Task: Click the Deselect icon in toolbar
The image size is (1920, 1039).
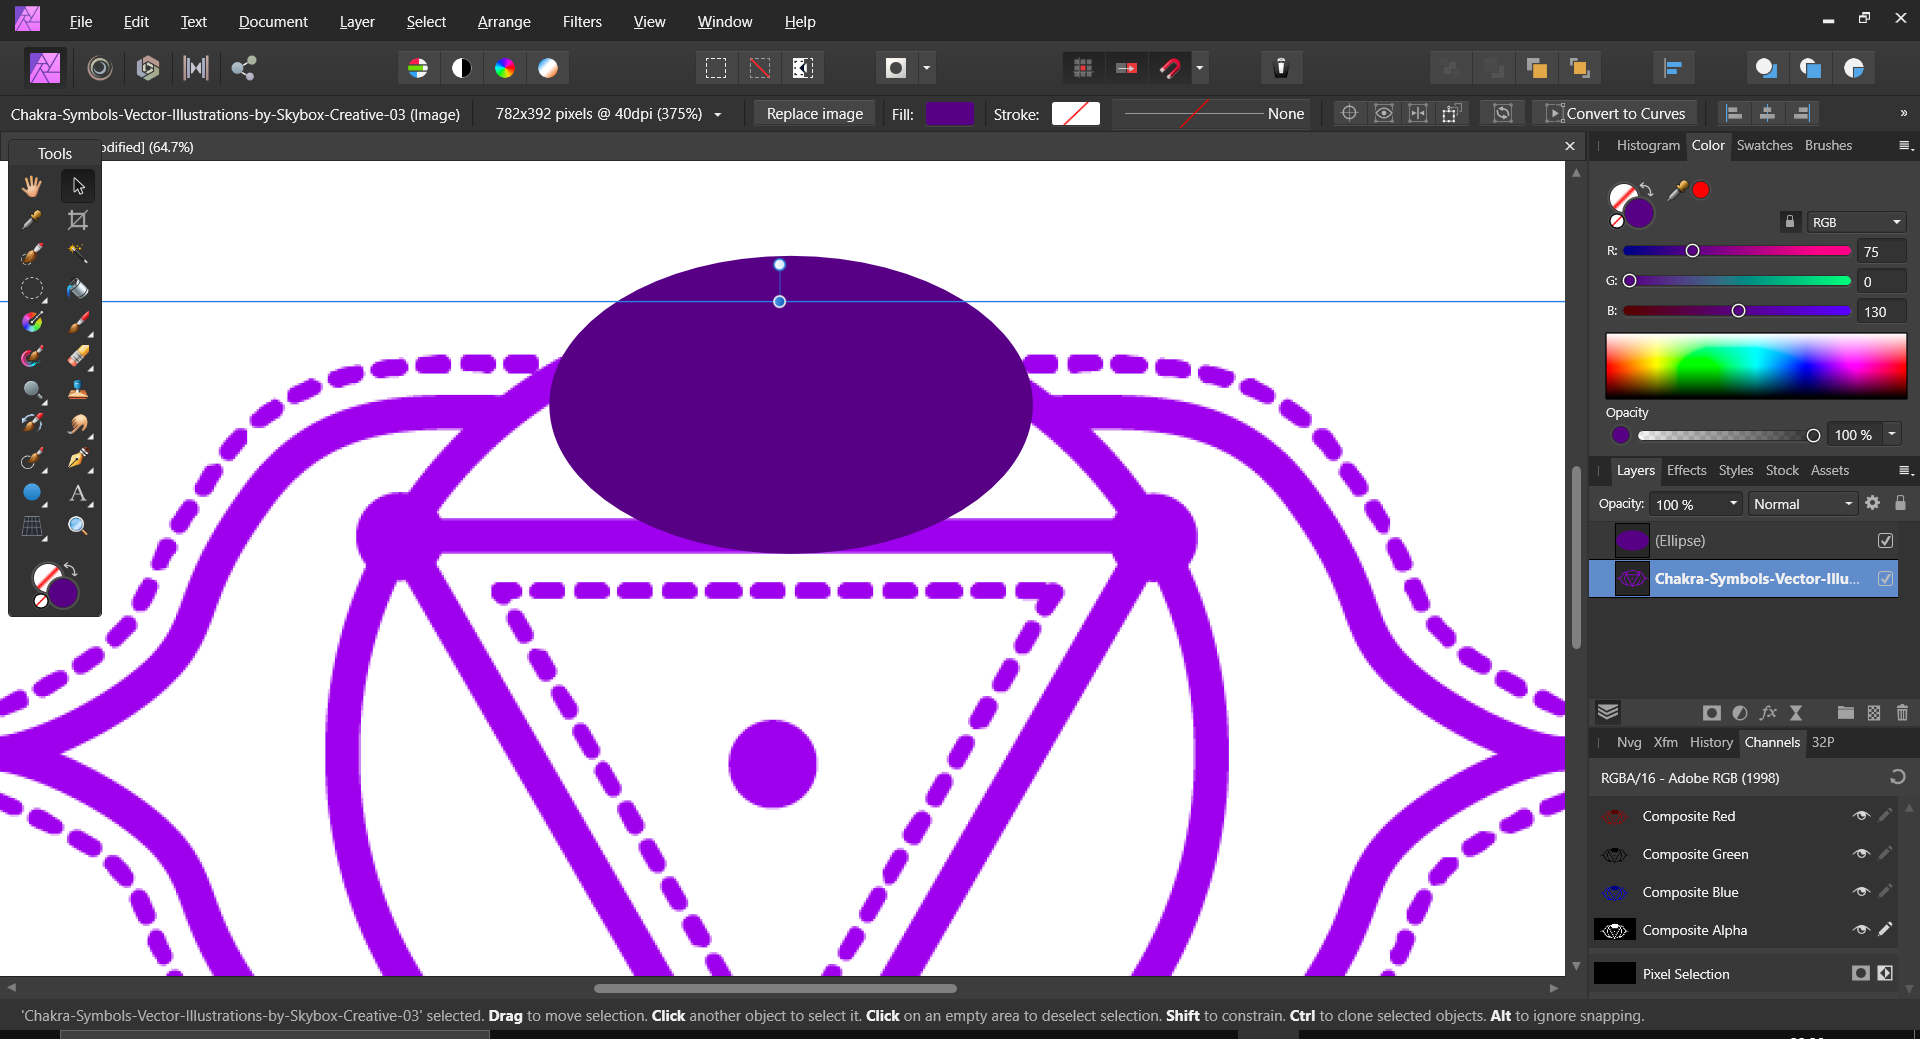Action: (760, 68)
